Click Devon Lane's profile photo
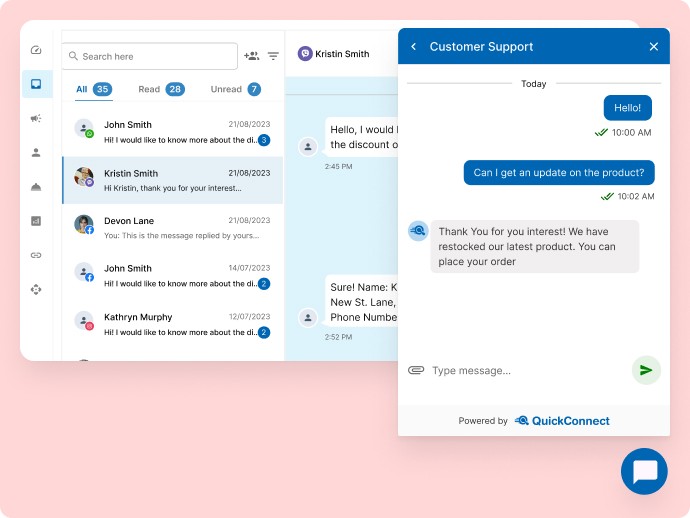 [84, 224]
